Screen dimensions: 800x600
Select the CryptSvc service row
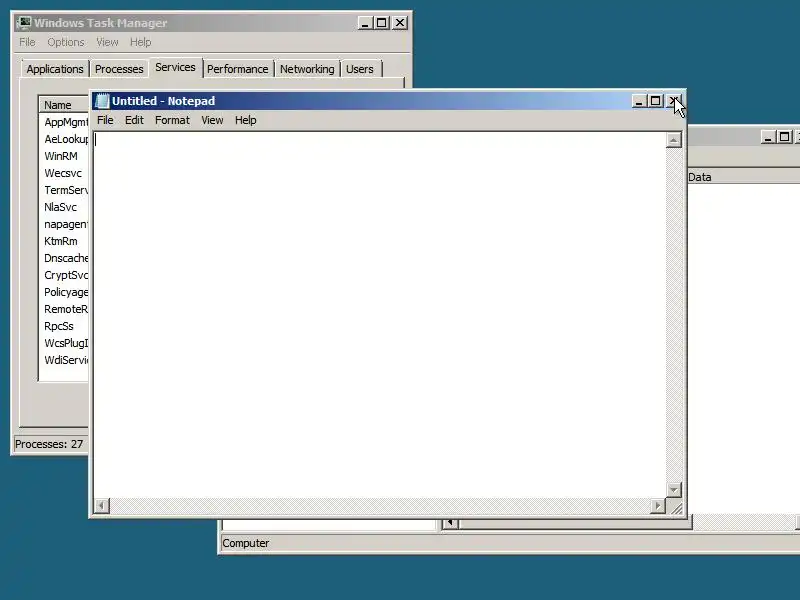click(x=65, y=275)
